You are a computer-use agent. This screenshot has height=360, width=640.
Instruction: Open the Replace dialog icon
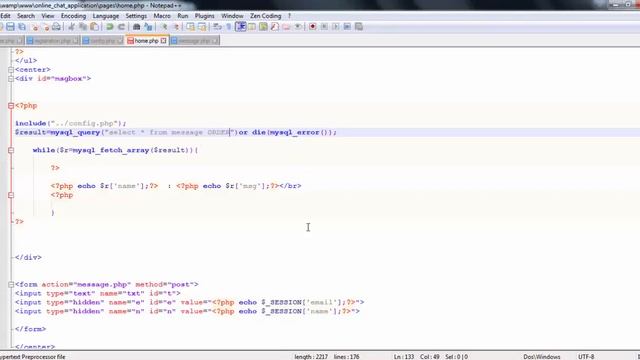point(148,27)
